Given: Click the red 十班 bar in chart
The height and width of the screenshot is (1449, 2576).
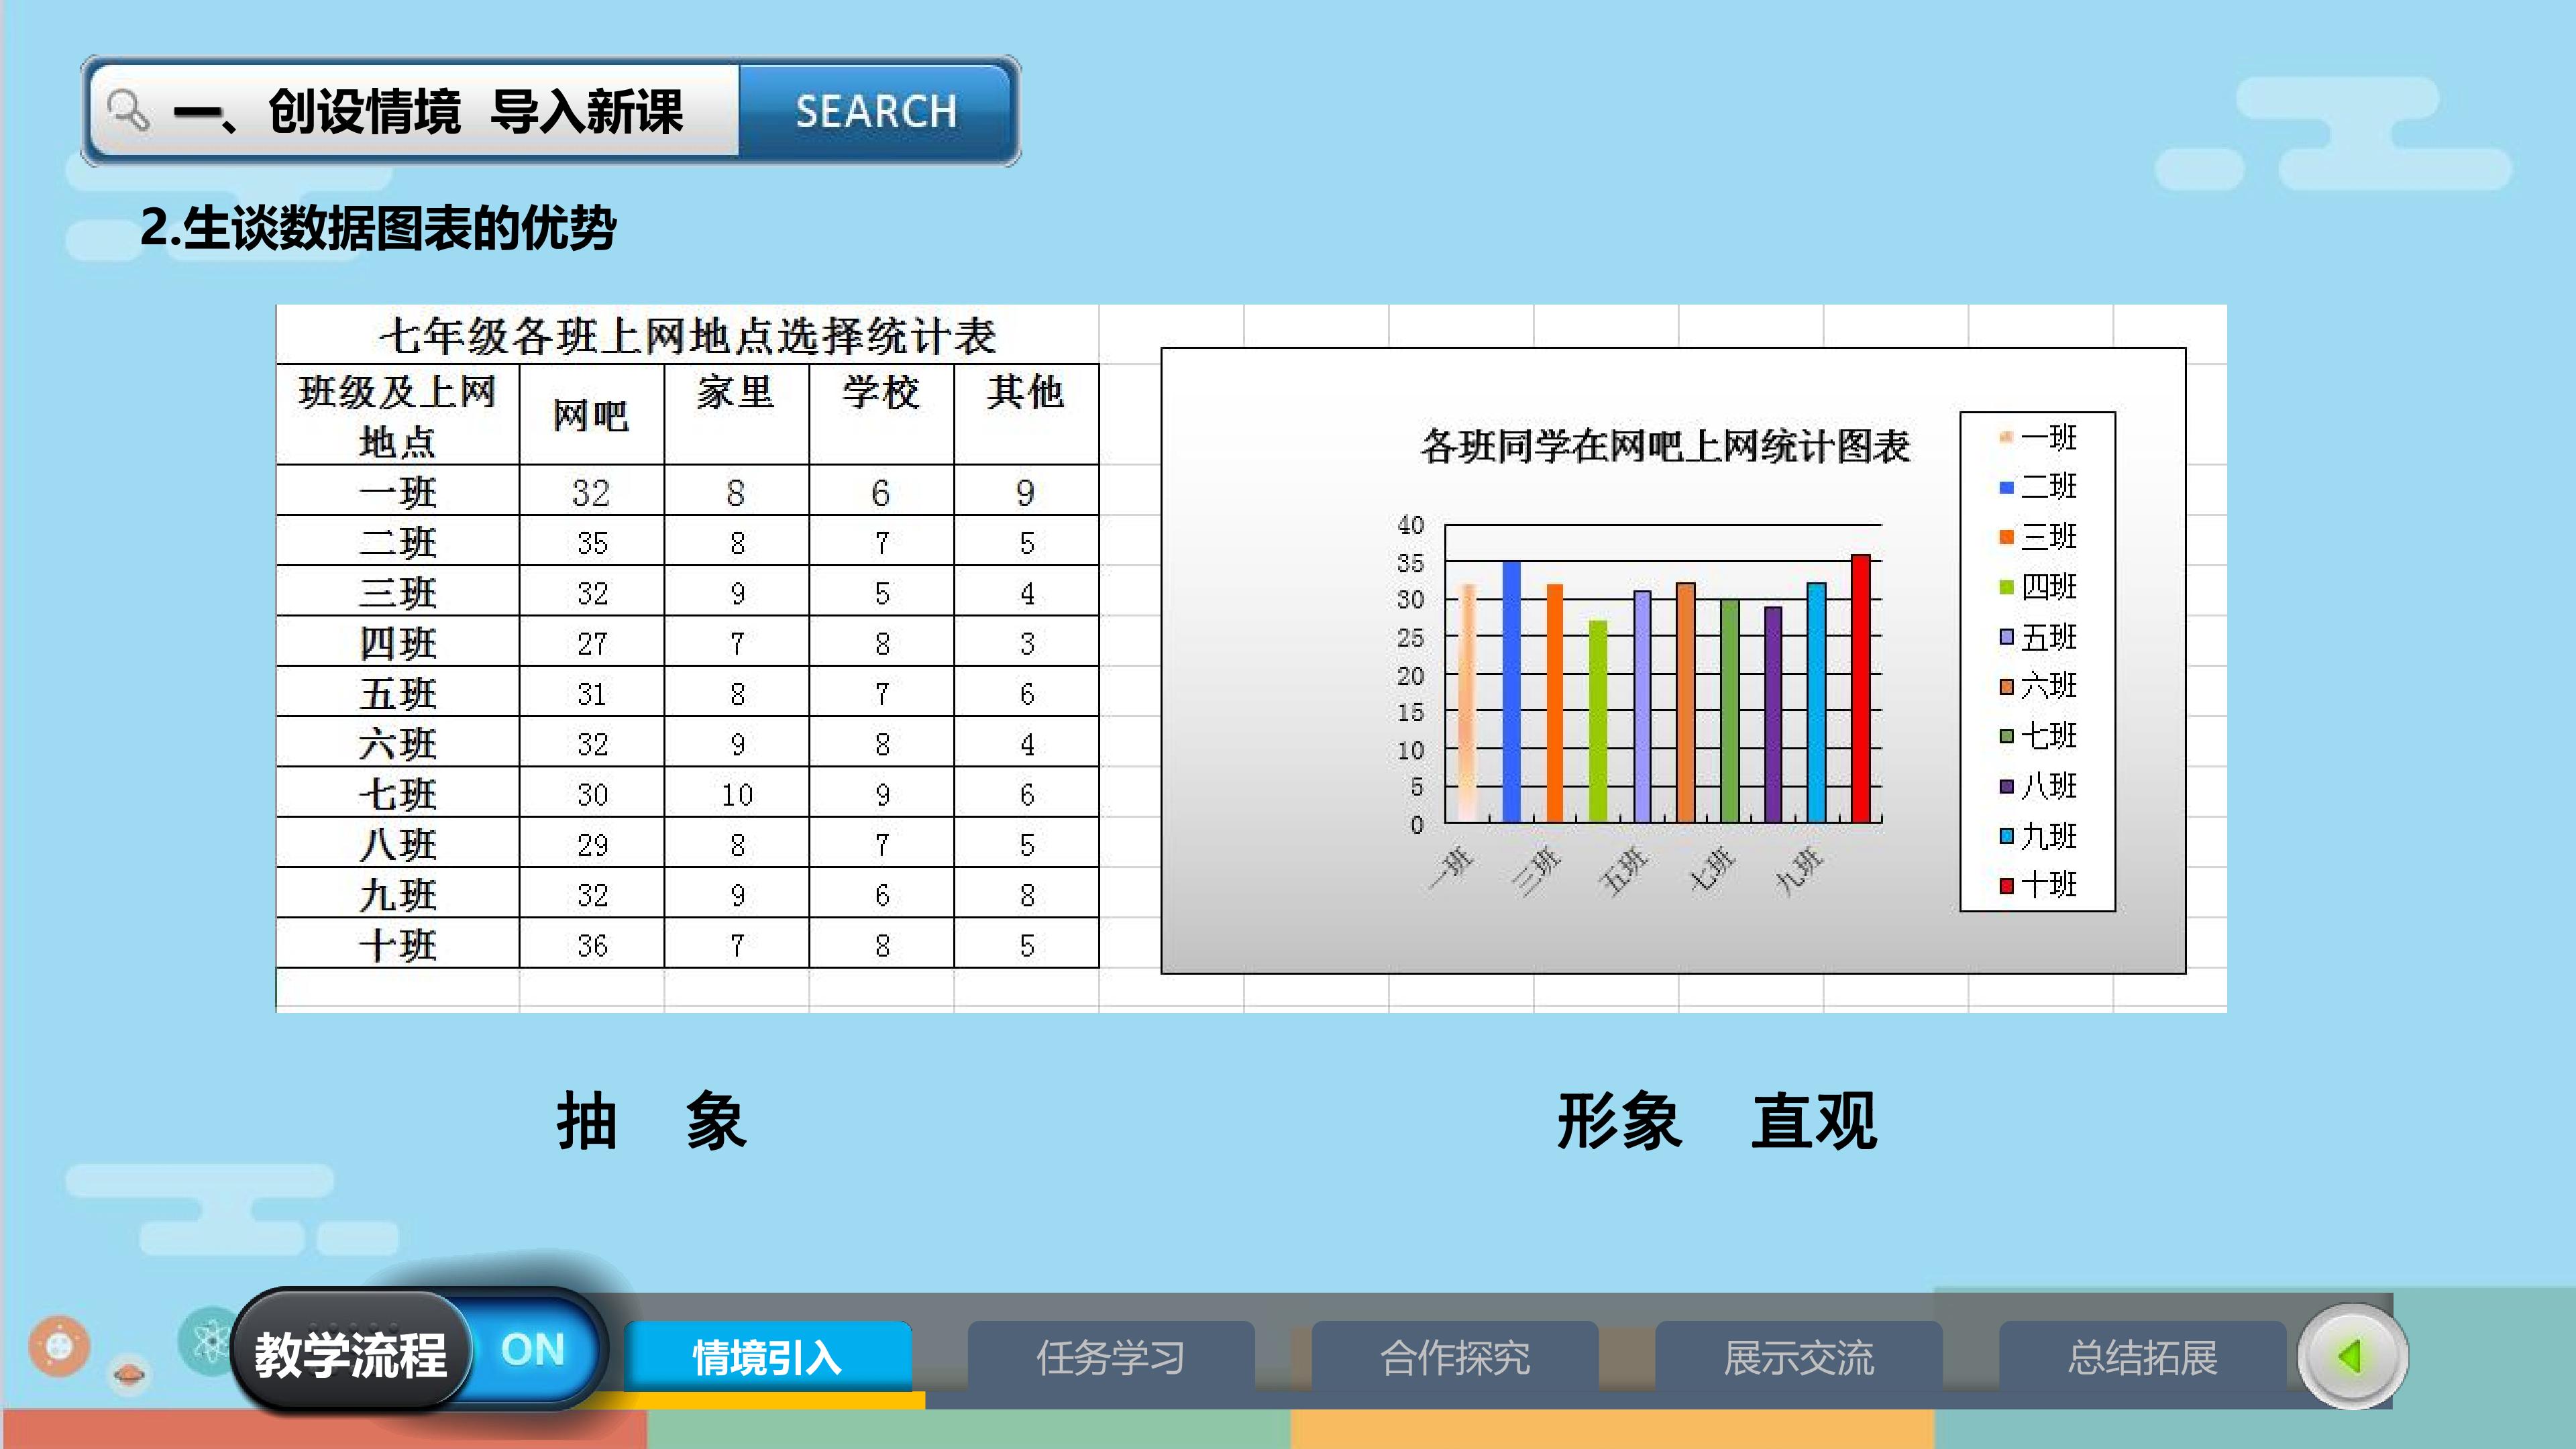Looking at the screenshot, I should point(1861,688).
